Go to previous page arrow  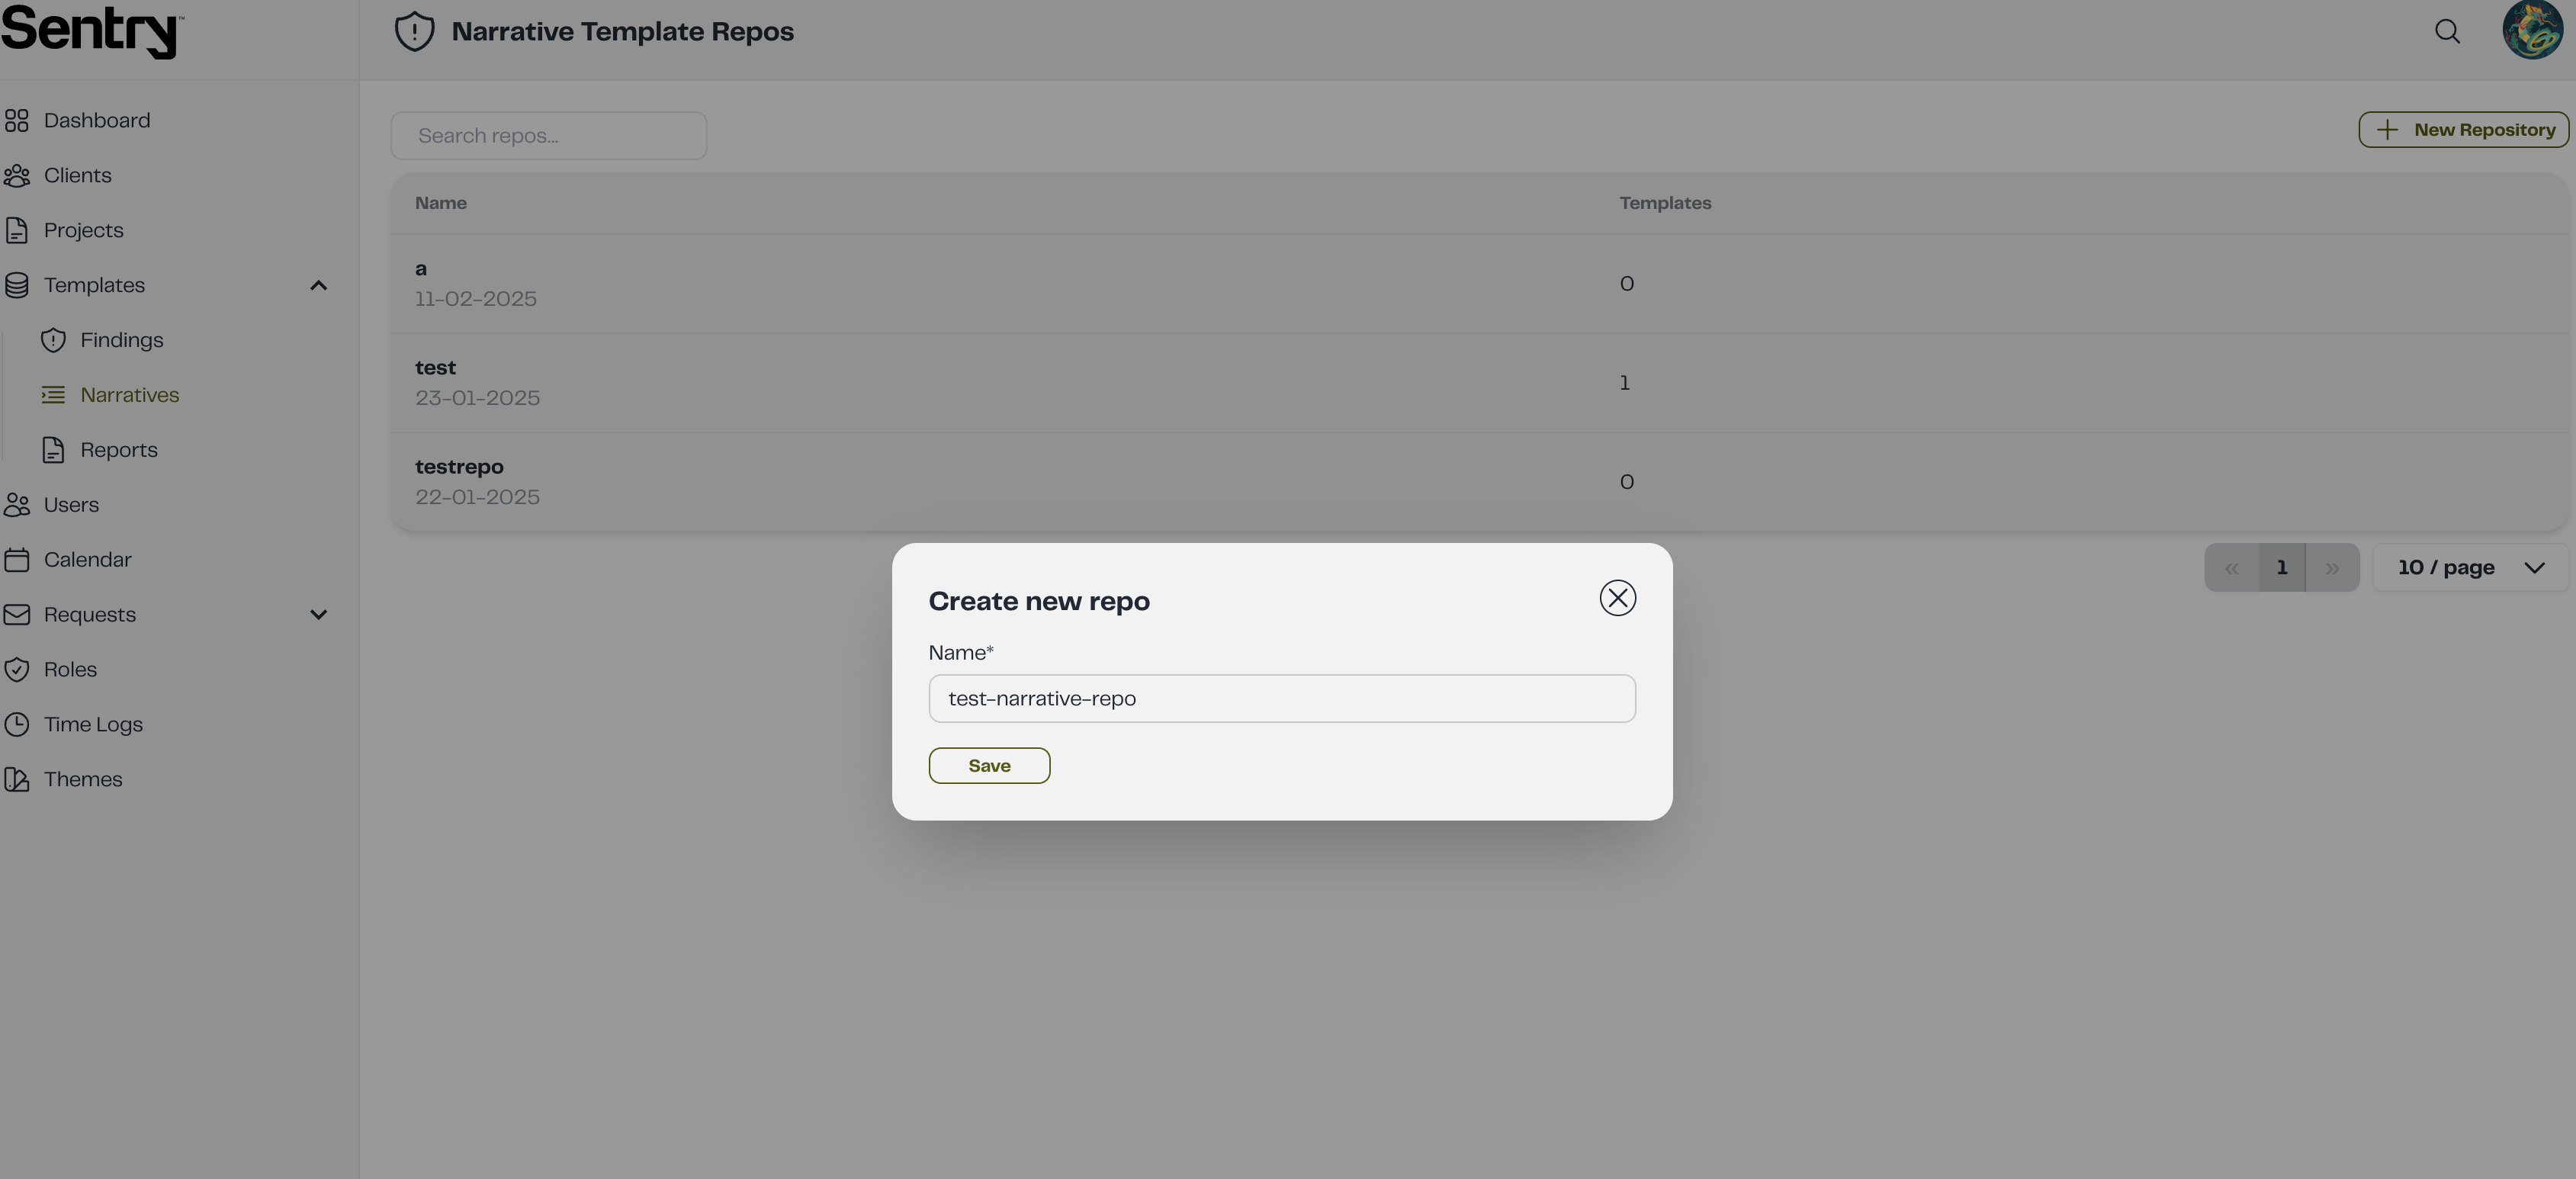coord(2231,568)
